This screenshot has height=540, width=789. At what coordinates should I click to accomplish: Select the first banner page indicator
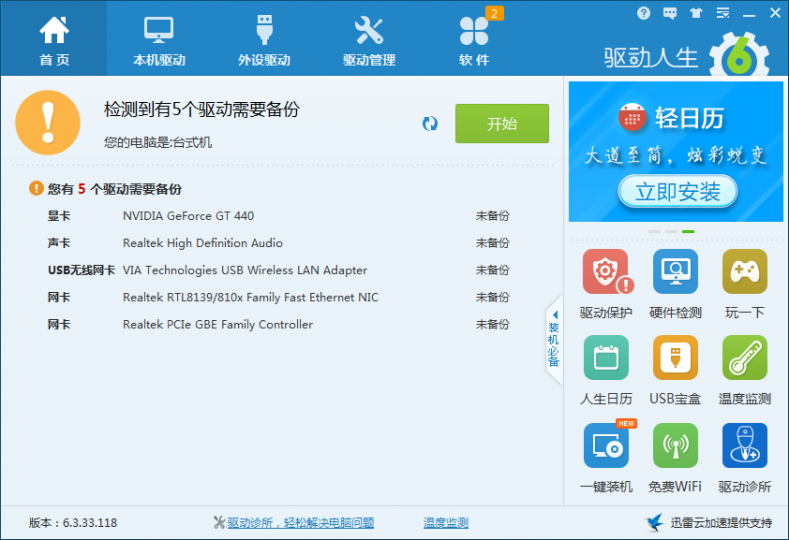[654, 232]
